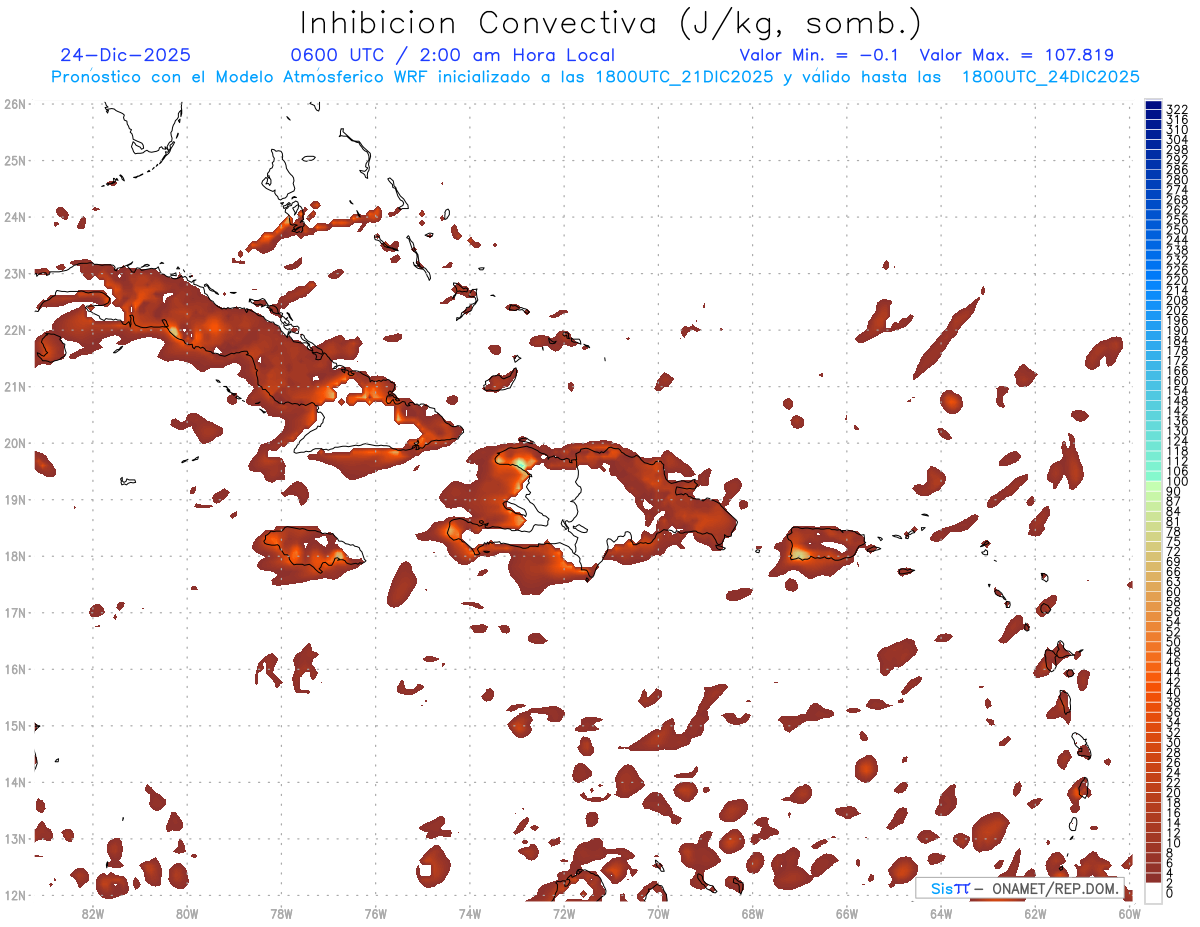Click the Puerto Rico island outline on map

(x=826, y=543)
